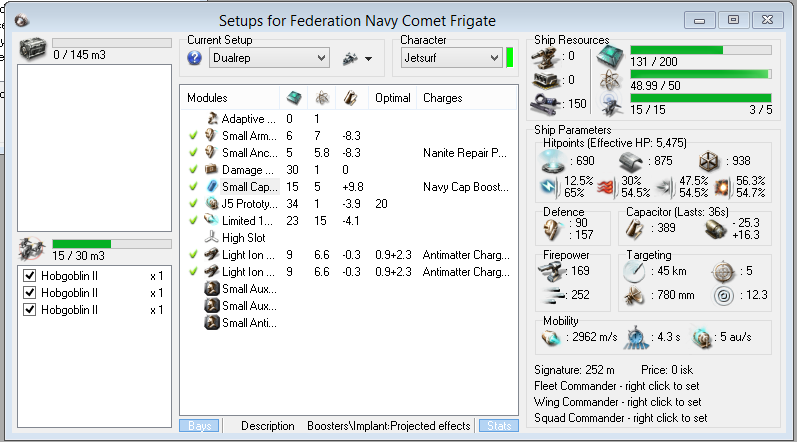Viewport: 797px width, 442px height.
Task: Click the cargo hold container icon
Action: point(33,49)
